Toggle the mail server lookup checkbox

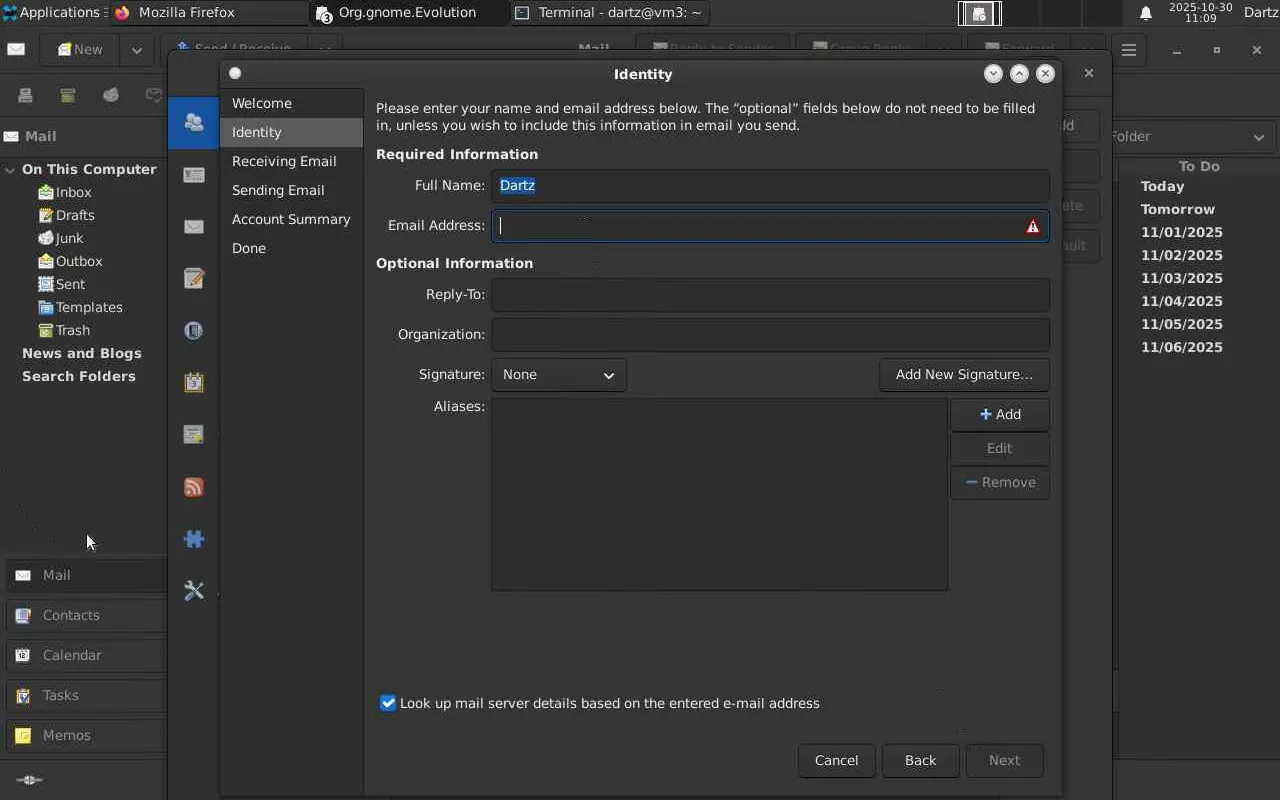click(x=388, y=703)
